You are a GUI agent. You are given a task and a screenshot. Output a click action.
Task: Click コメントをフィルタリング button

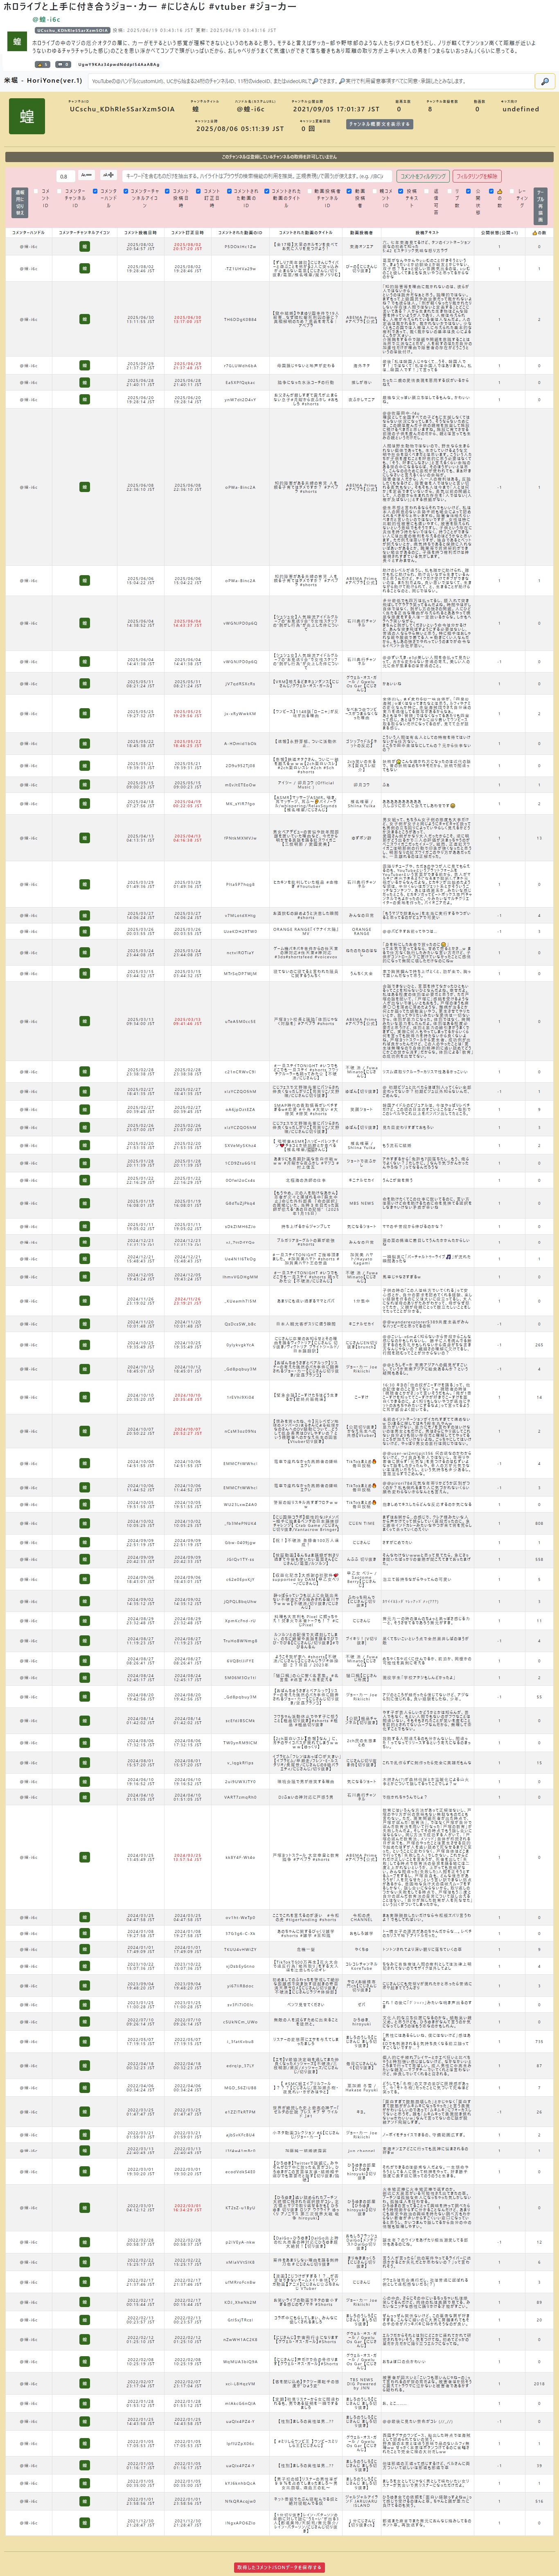tap(423, 176)
